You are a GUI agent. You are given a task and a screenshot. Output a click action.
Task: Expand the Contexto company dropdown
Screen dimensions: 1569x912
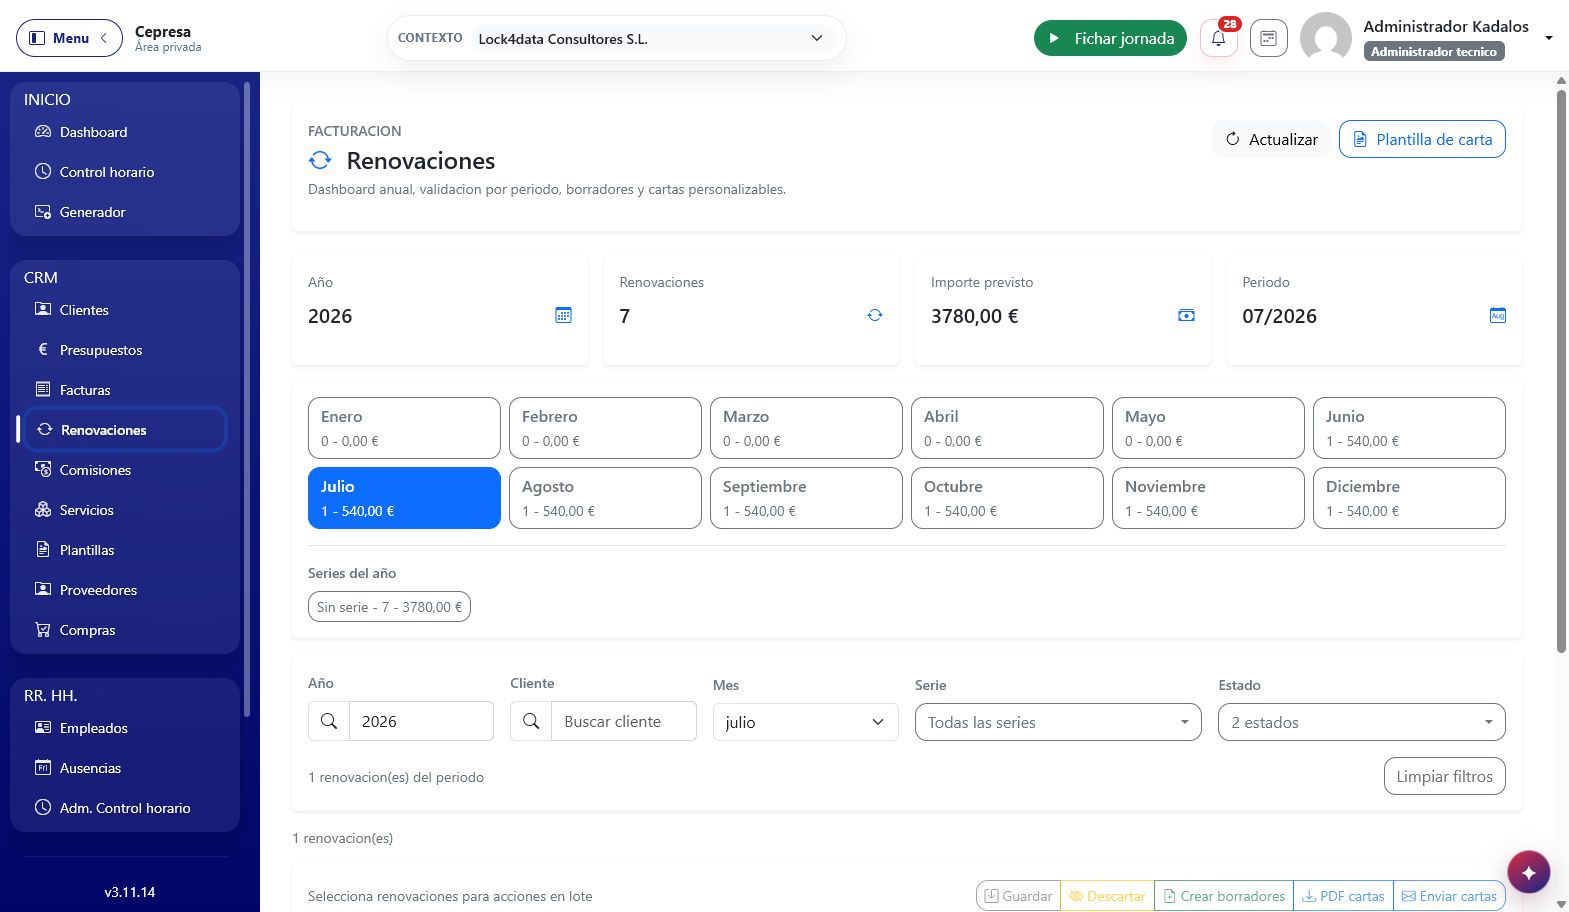(x=655, y=38)
